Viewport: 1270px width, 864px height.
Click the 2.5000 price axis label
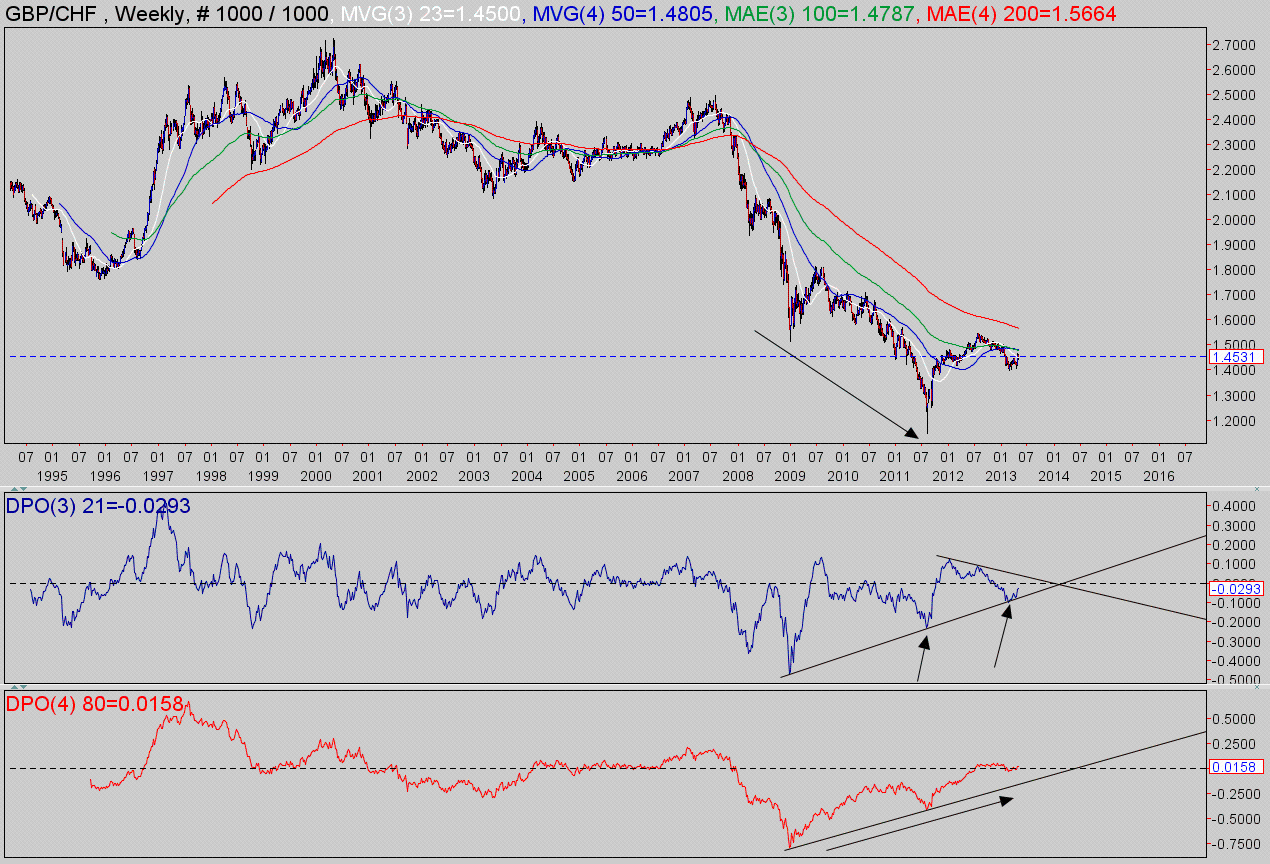(1234, 95)
